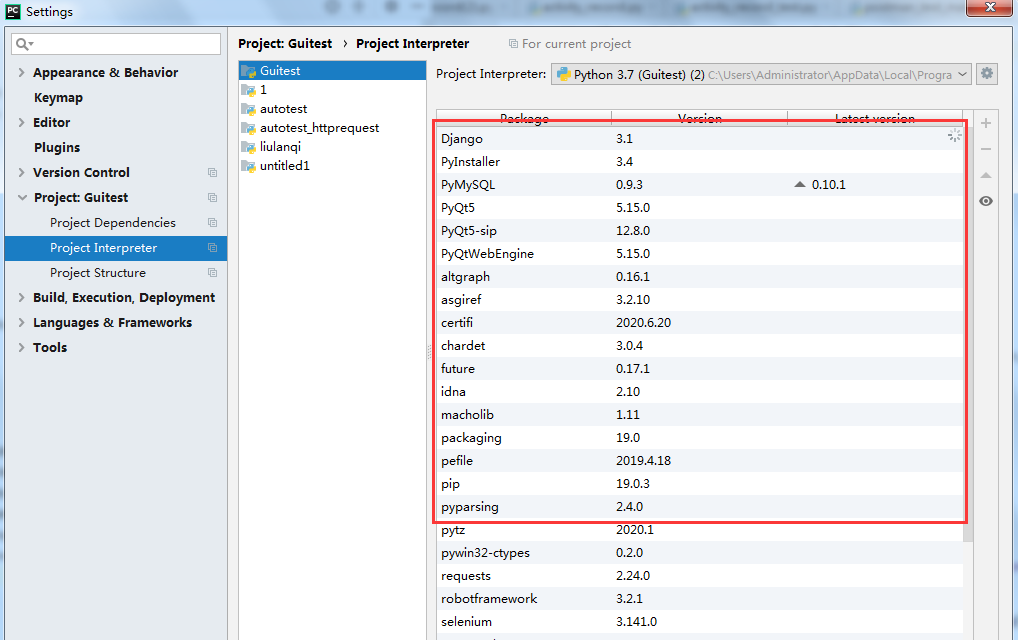Select the Django package row
The width and height of the screenshot is (1018, 640).
click(699, 138)
